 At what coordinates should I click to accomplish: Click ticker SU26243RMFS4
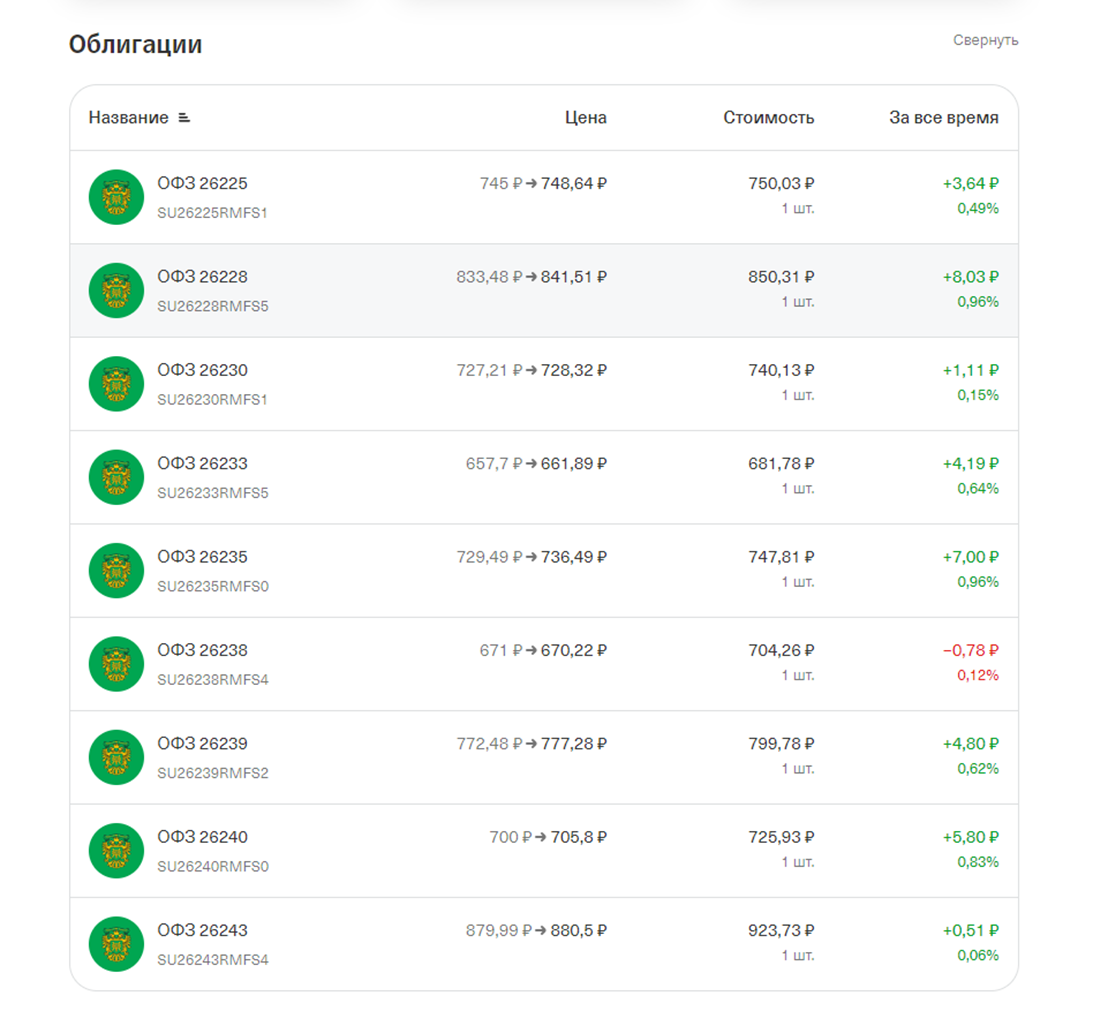point(212,960)
